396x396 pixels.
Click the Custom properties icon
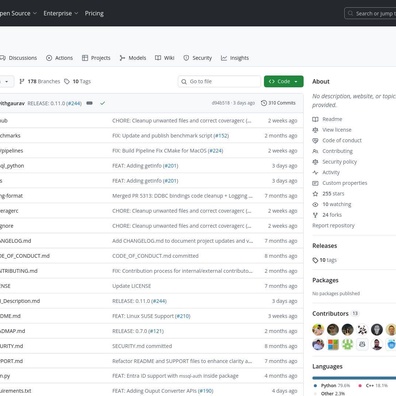(315, 183)
